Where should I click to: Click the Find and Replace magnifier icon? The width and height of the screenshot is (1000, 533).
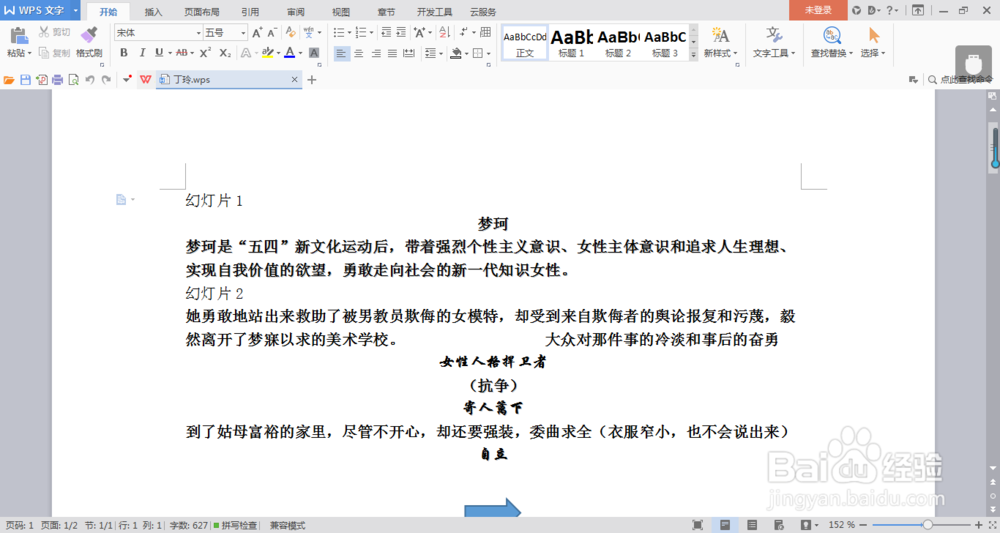click(x=832, y=36)
